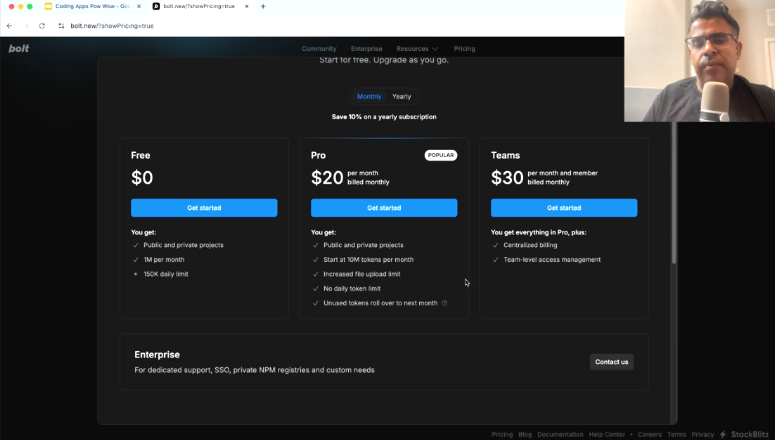The width and height of the screenshot is (775, 440).
Task: Click 'No daily token limit' text
Action: pyautogui.click(x=352, y=289)
